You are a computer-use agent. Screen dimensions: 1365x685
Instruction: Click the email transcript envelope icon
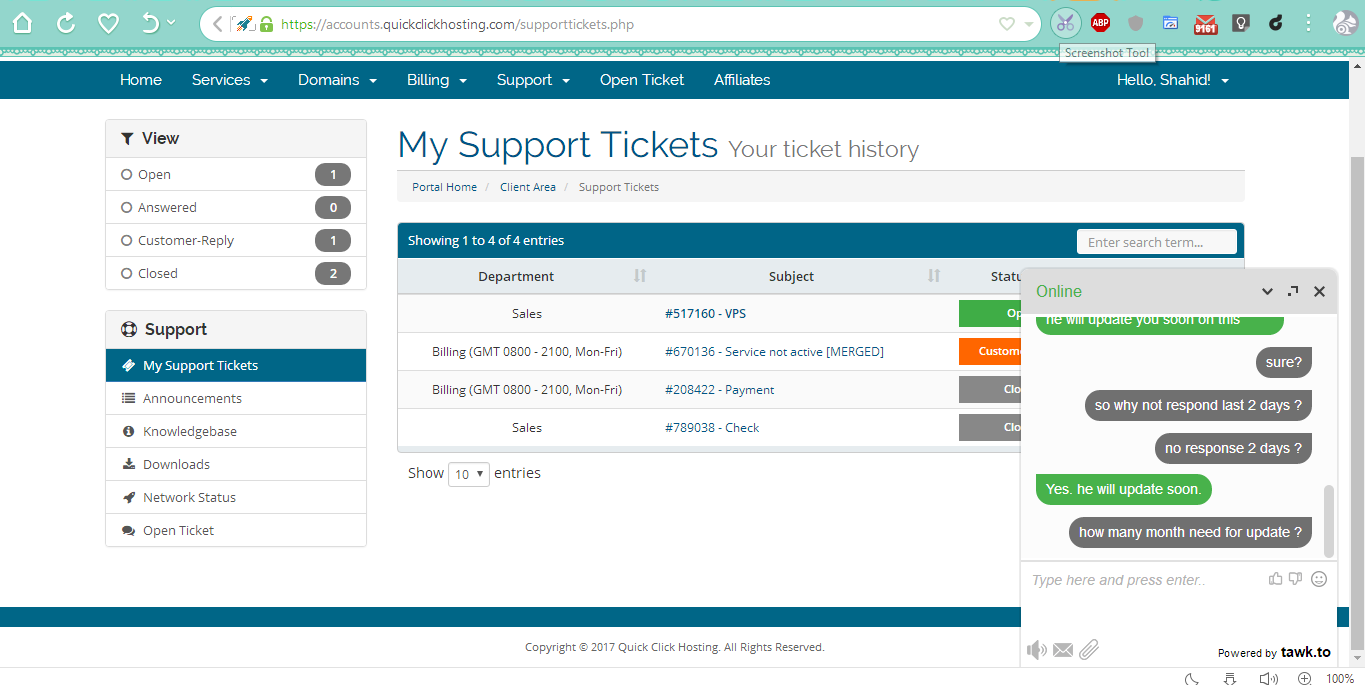(x=1063, y=651)
